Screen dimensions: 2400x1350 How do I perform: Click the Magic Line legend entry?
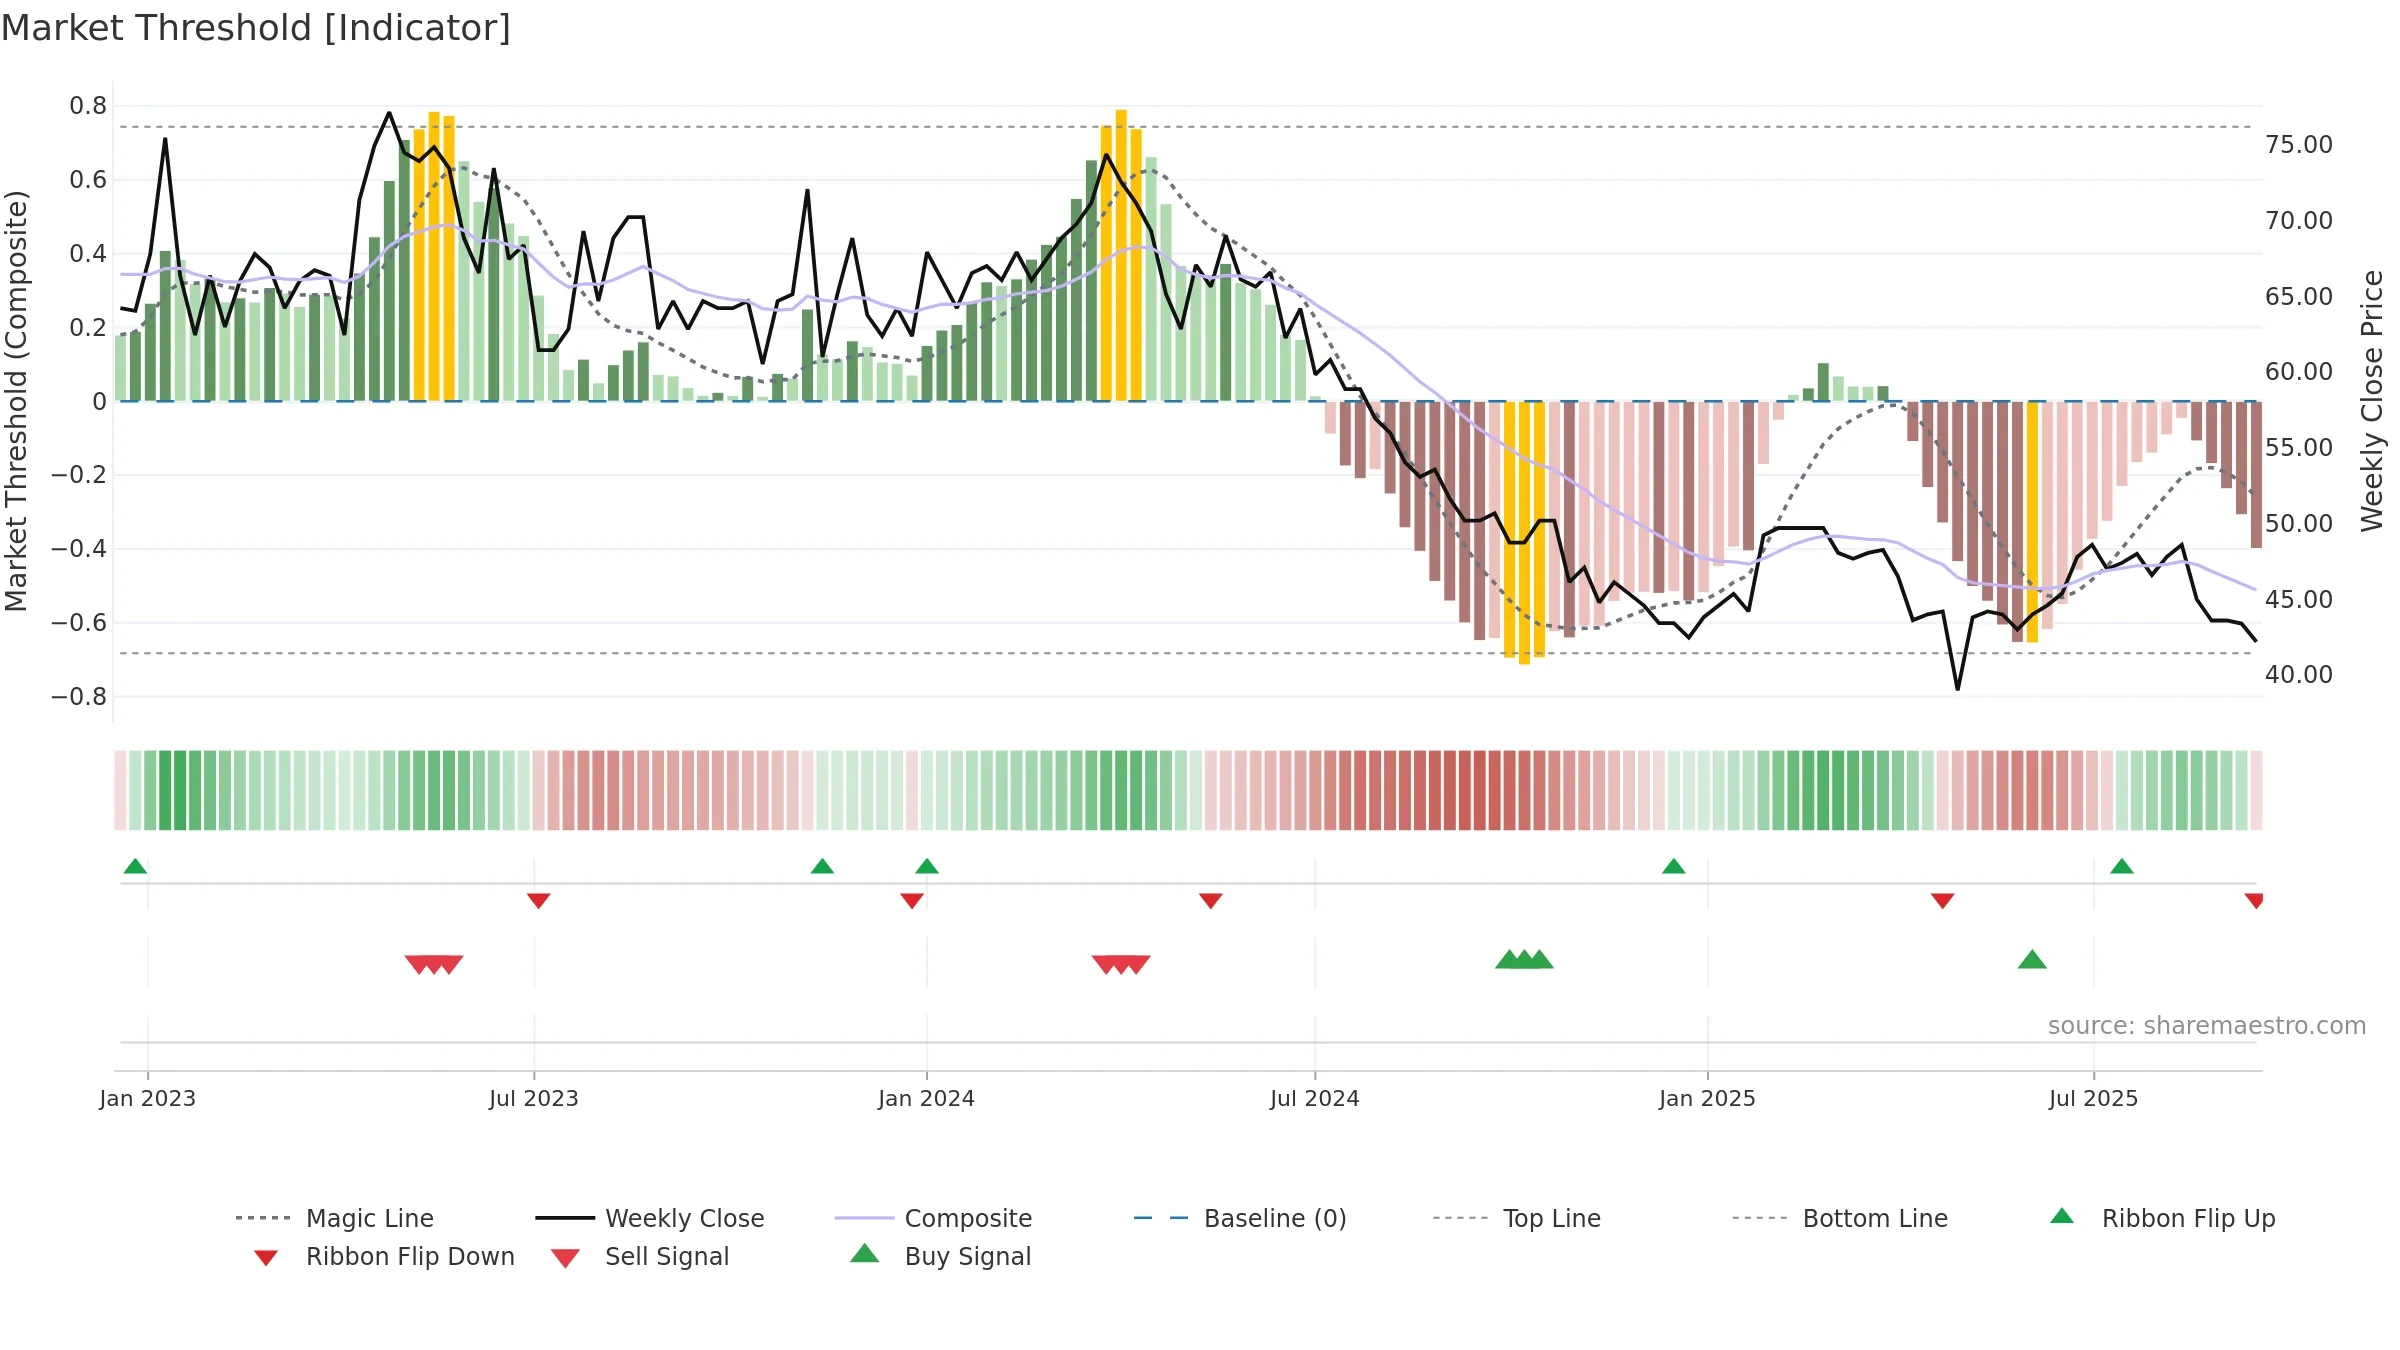(x=335, y=1218)
